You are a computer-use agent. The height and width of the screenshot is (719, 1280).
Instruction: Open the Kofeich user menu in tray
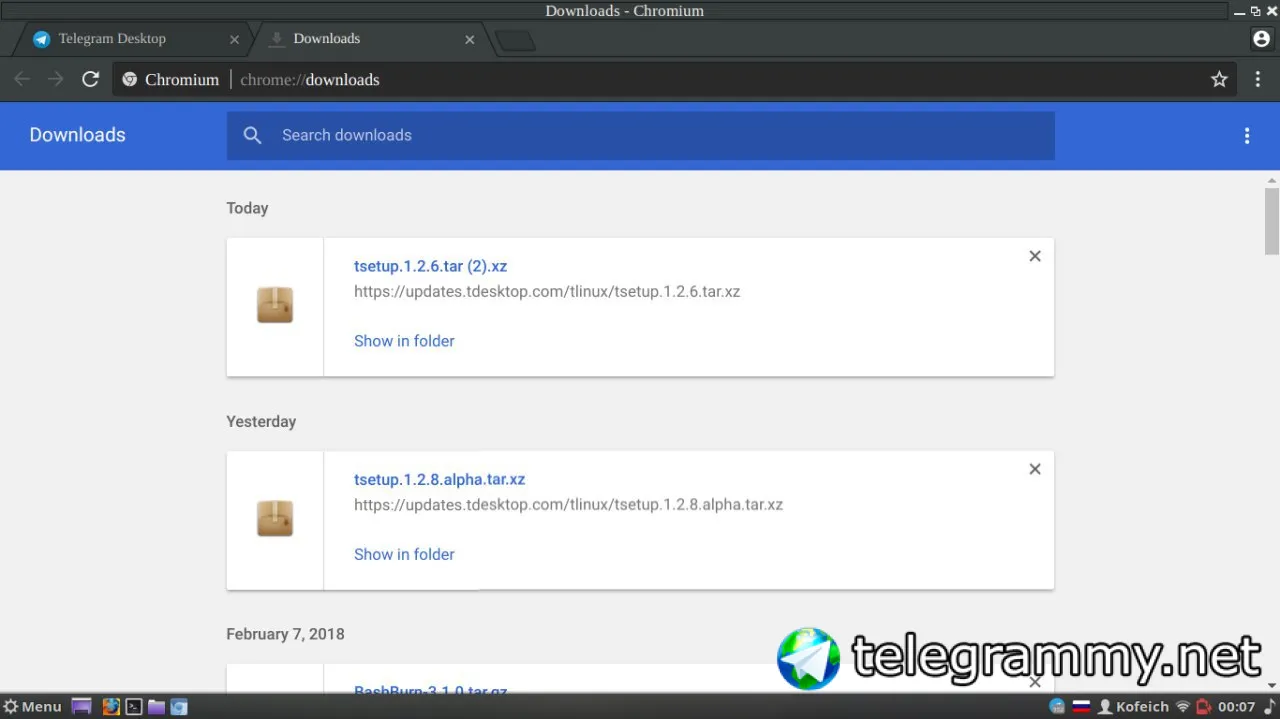(x=1134, y=706)
